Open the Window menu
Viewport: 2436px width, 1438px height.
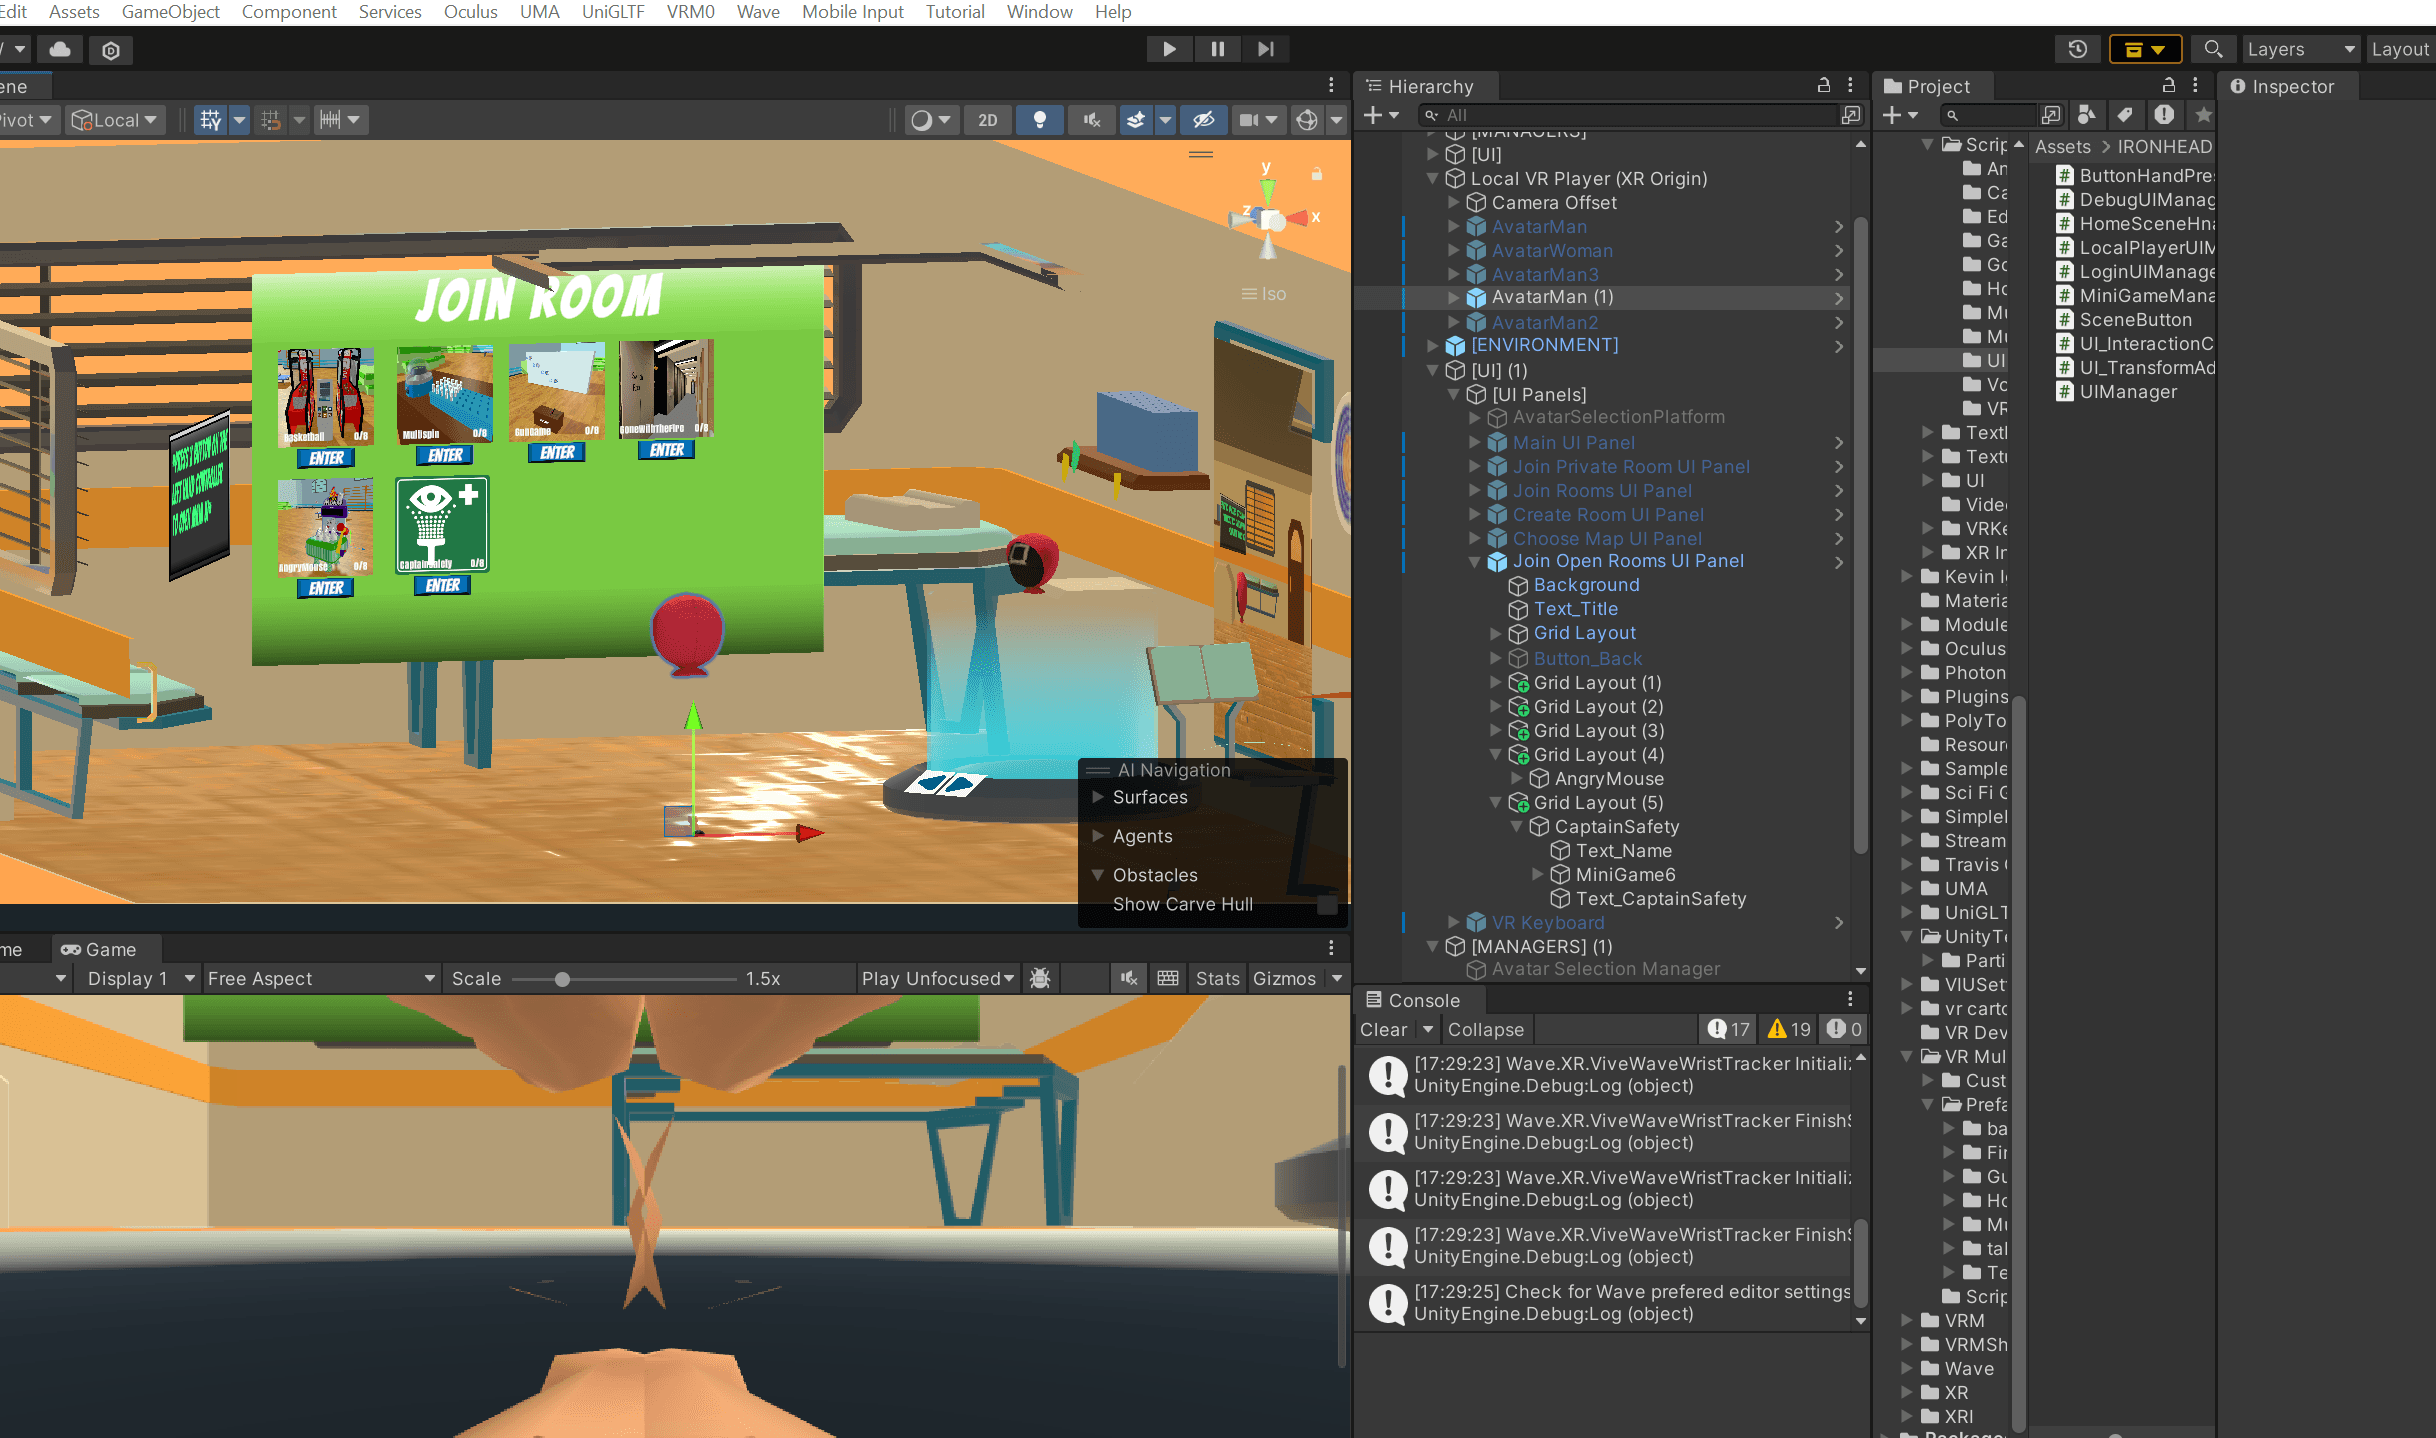tap(1040, 12)
